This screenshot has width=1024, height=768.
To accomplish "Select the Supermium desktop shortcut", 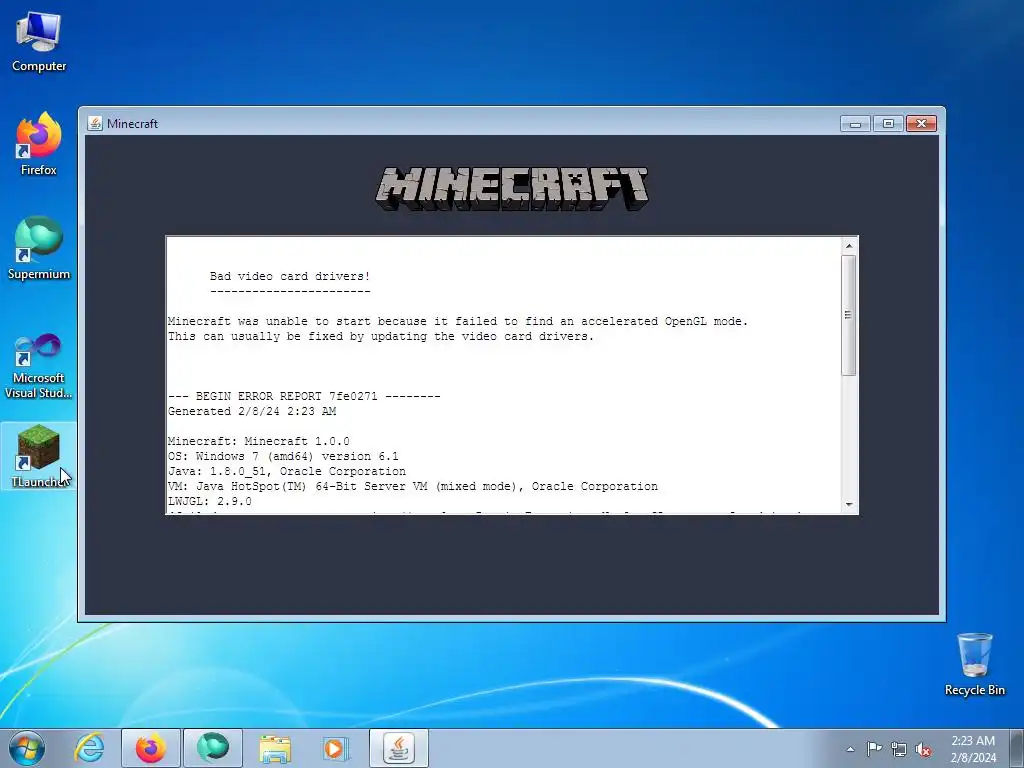I will tap(39, 249).
